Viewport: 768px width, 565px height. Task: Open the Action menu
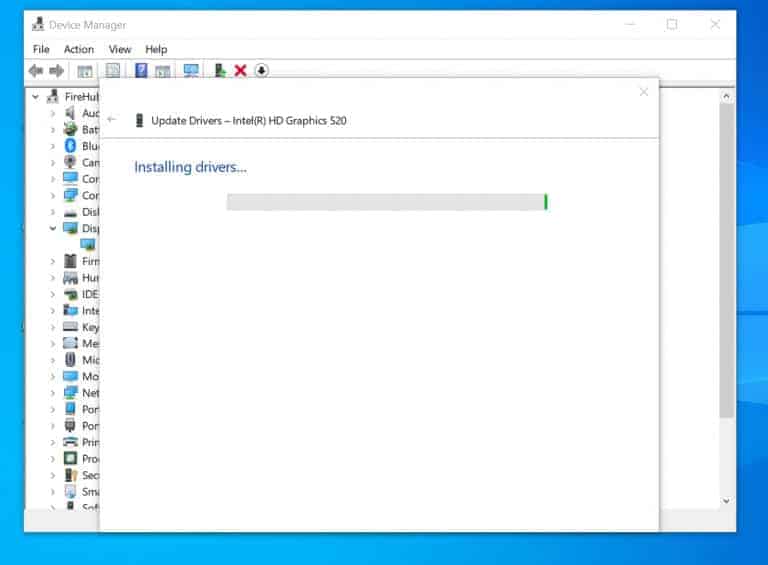[78, 49]
